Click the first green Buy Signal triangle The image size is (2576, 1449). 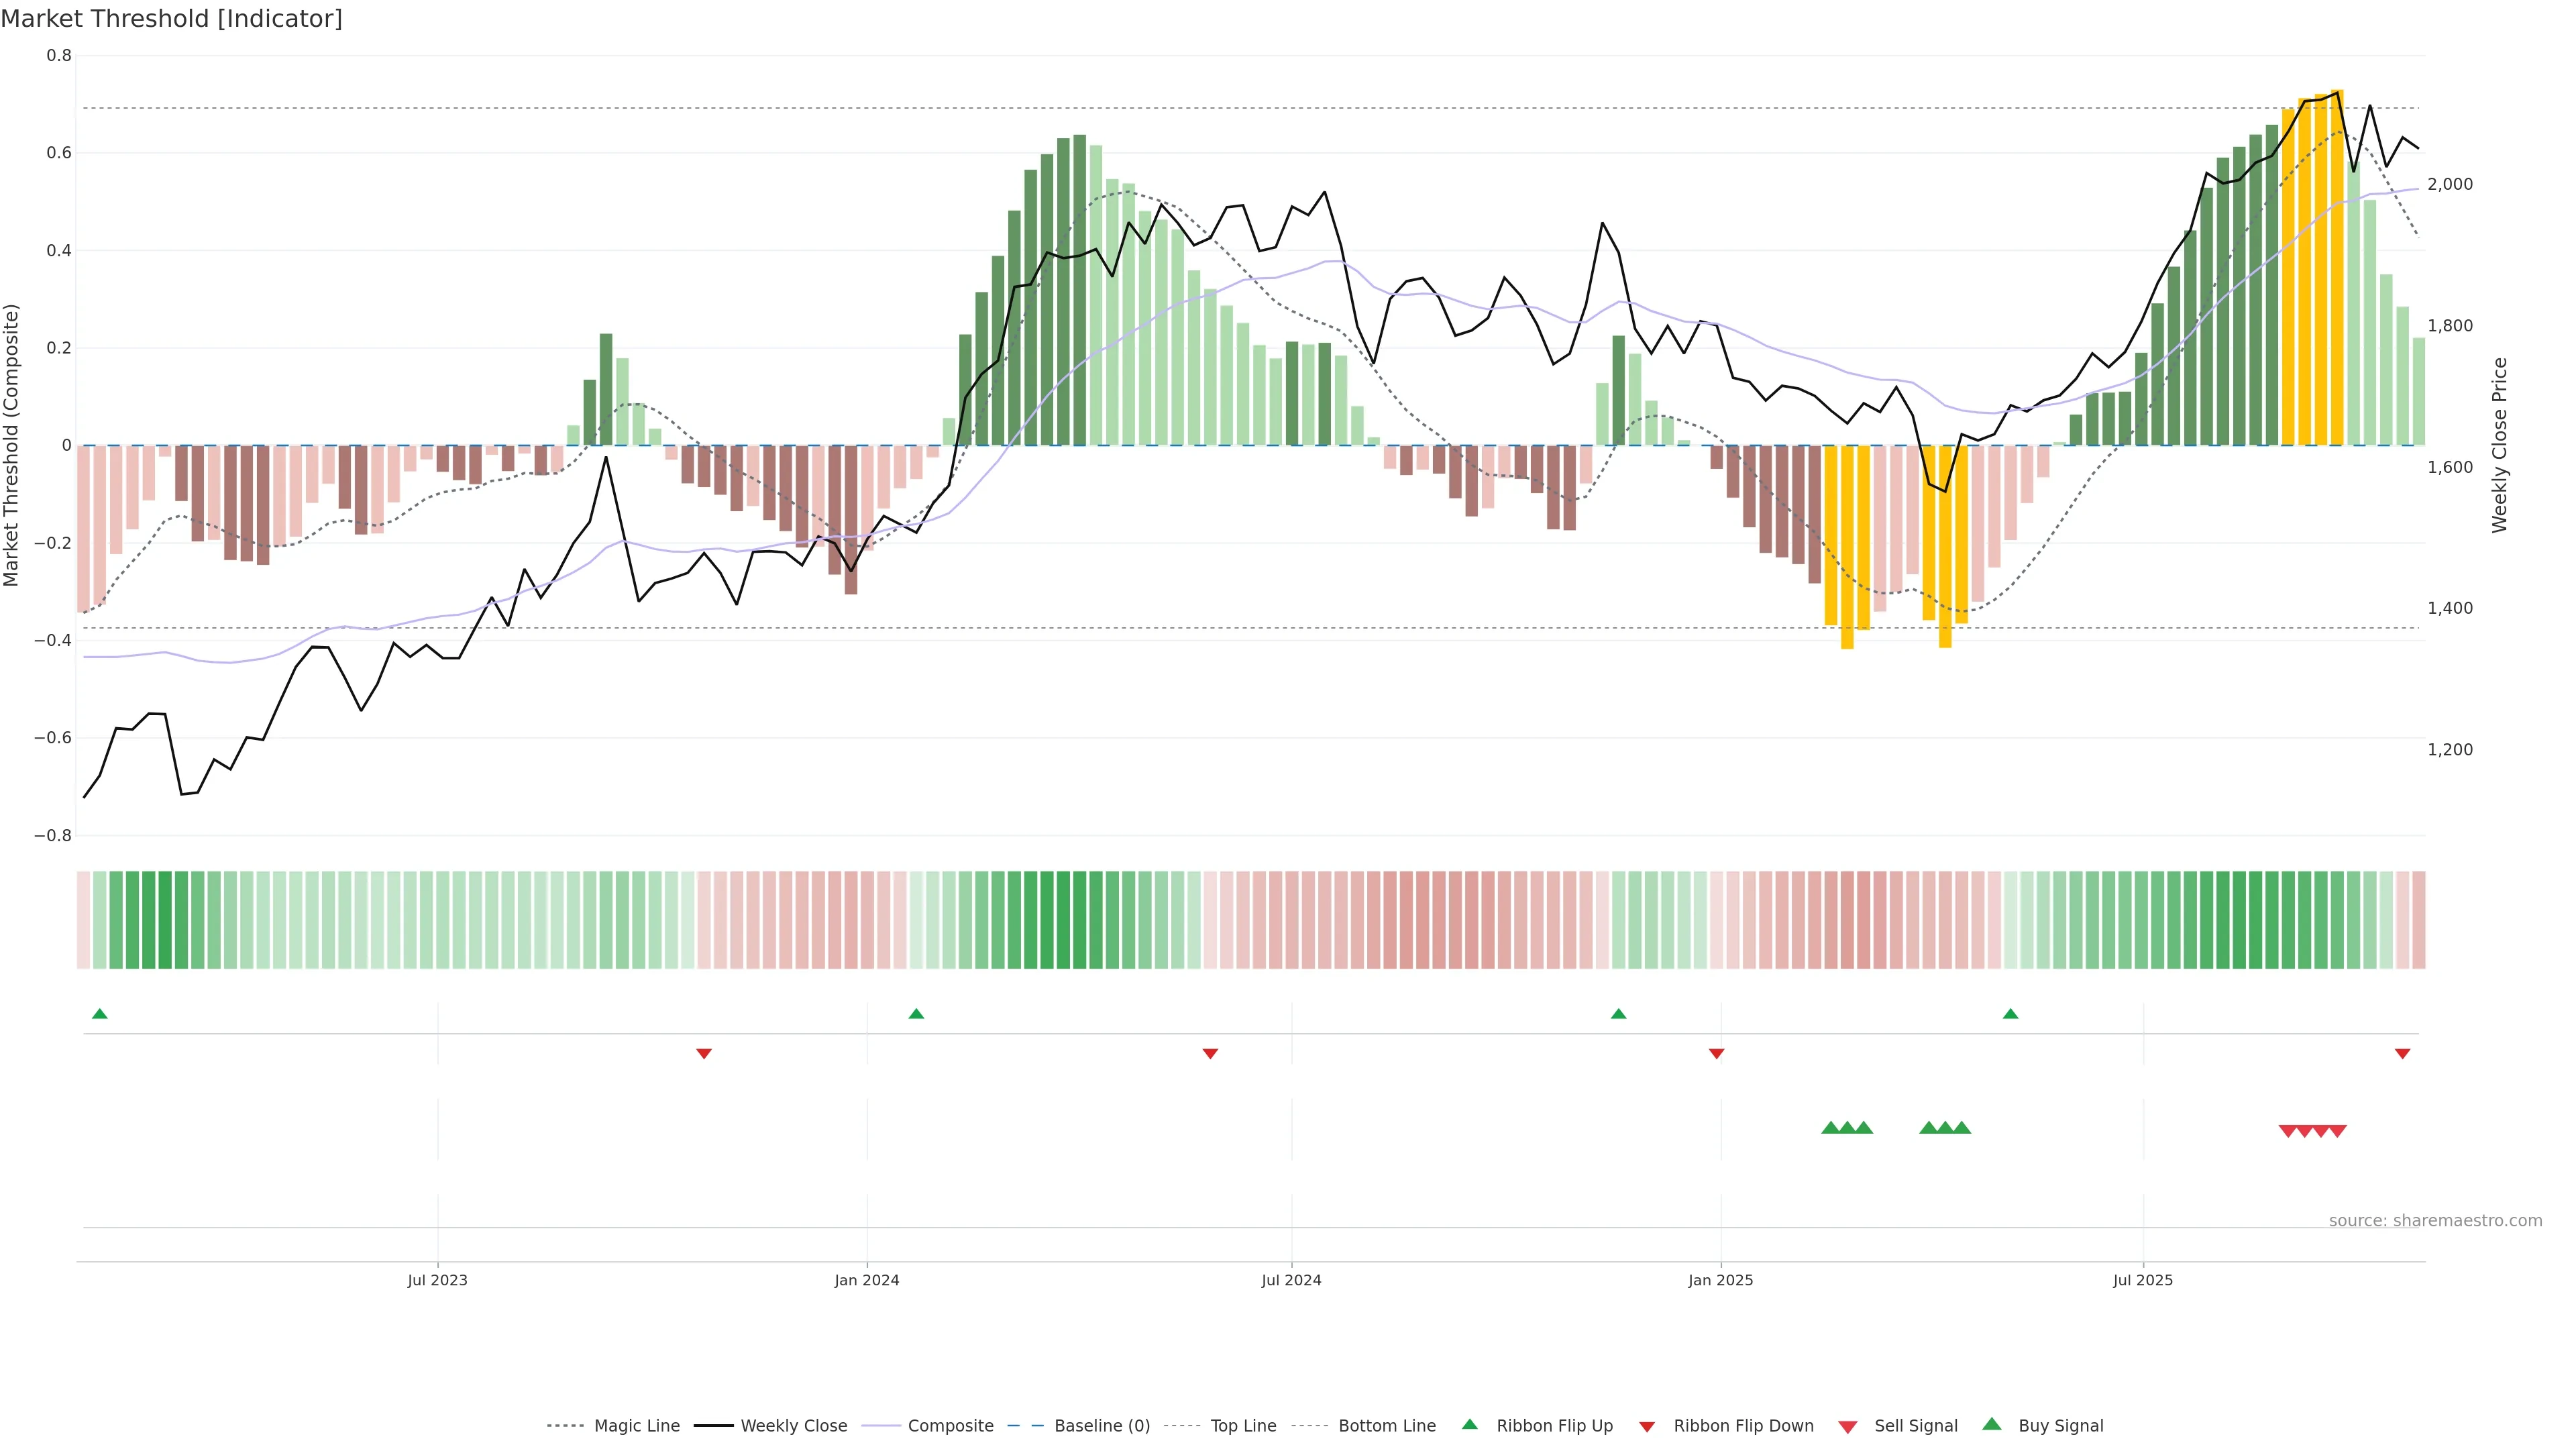click(1830, 1128)
